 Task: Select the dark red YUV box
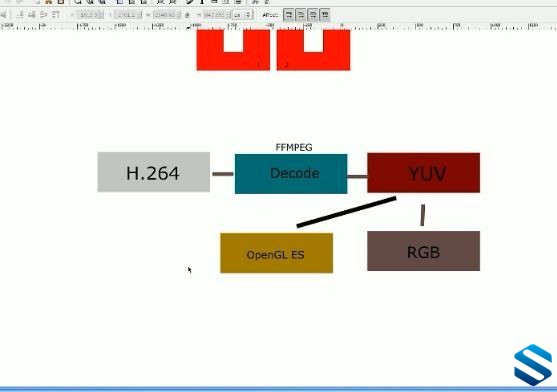coord(423,173)
